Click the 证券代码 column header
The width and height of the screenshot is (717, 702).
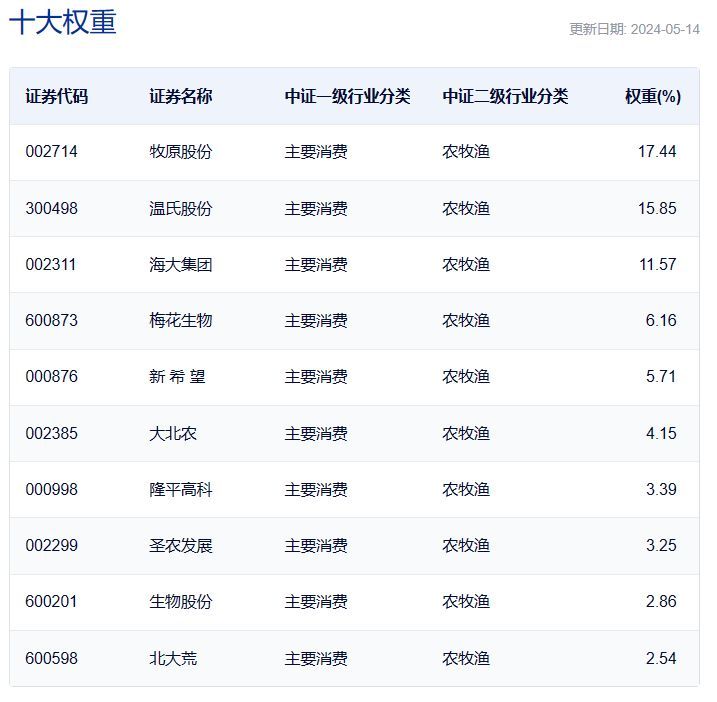click(x=57, y=96)
